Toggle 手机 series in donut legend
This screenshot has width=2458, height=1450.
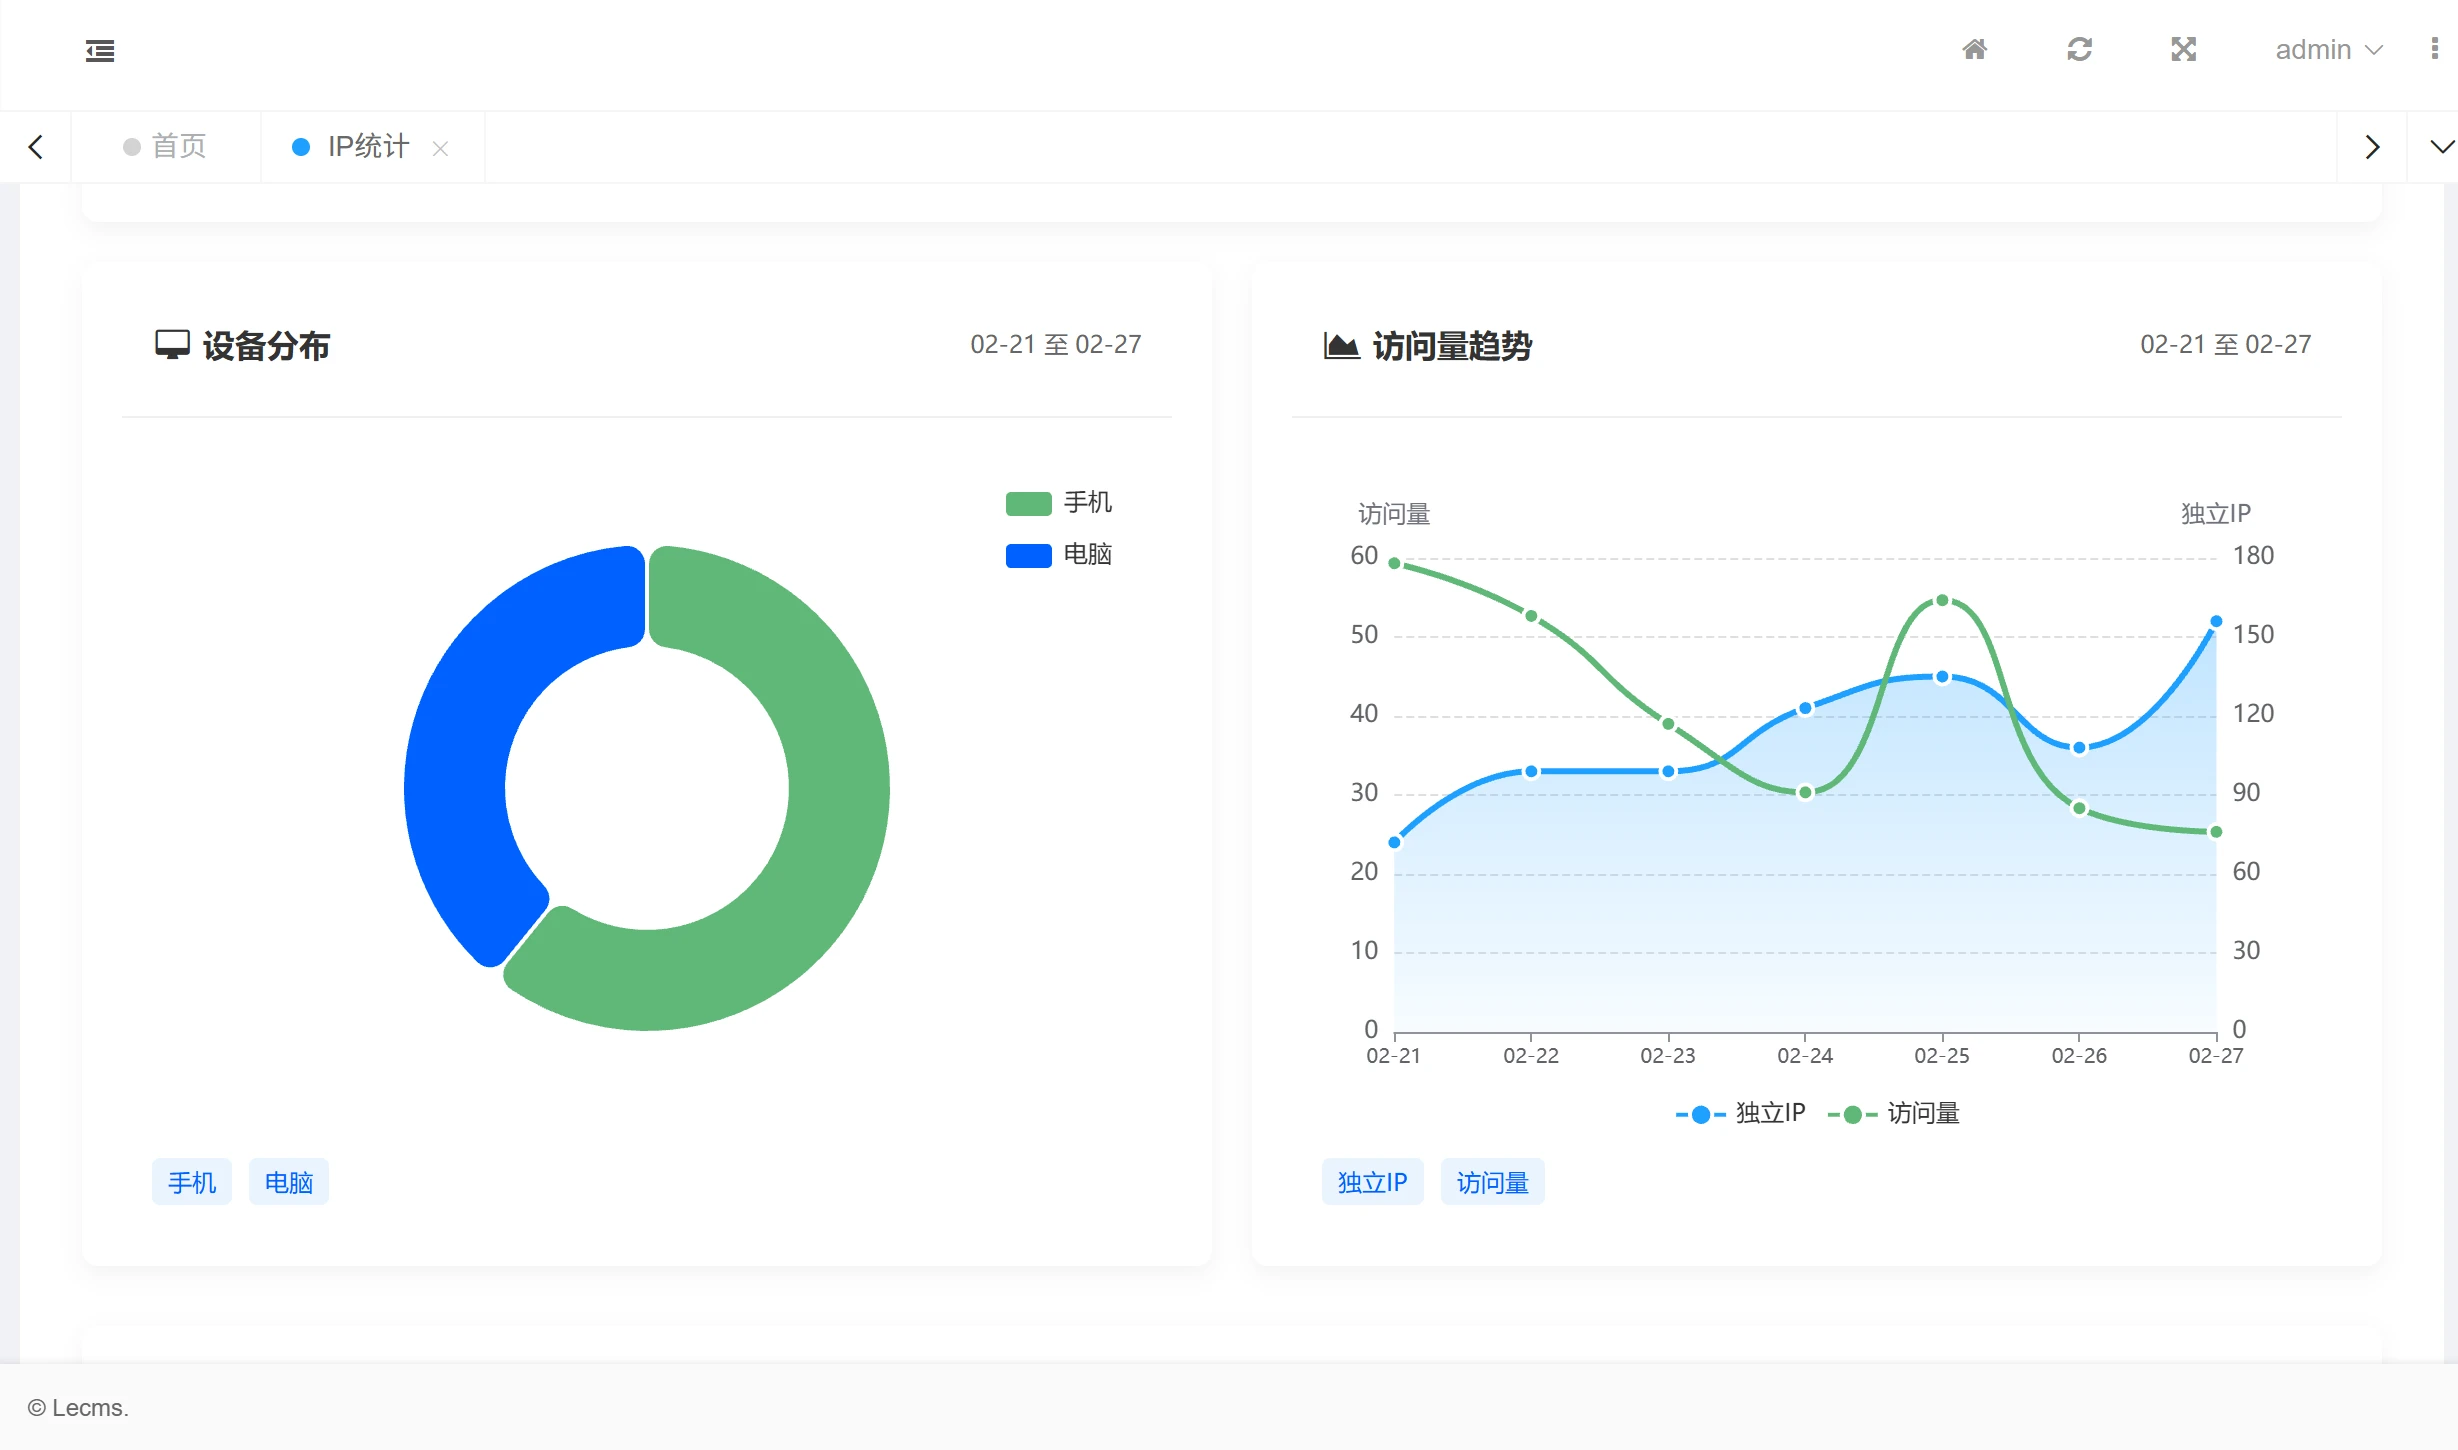[x=1058, y=502]
